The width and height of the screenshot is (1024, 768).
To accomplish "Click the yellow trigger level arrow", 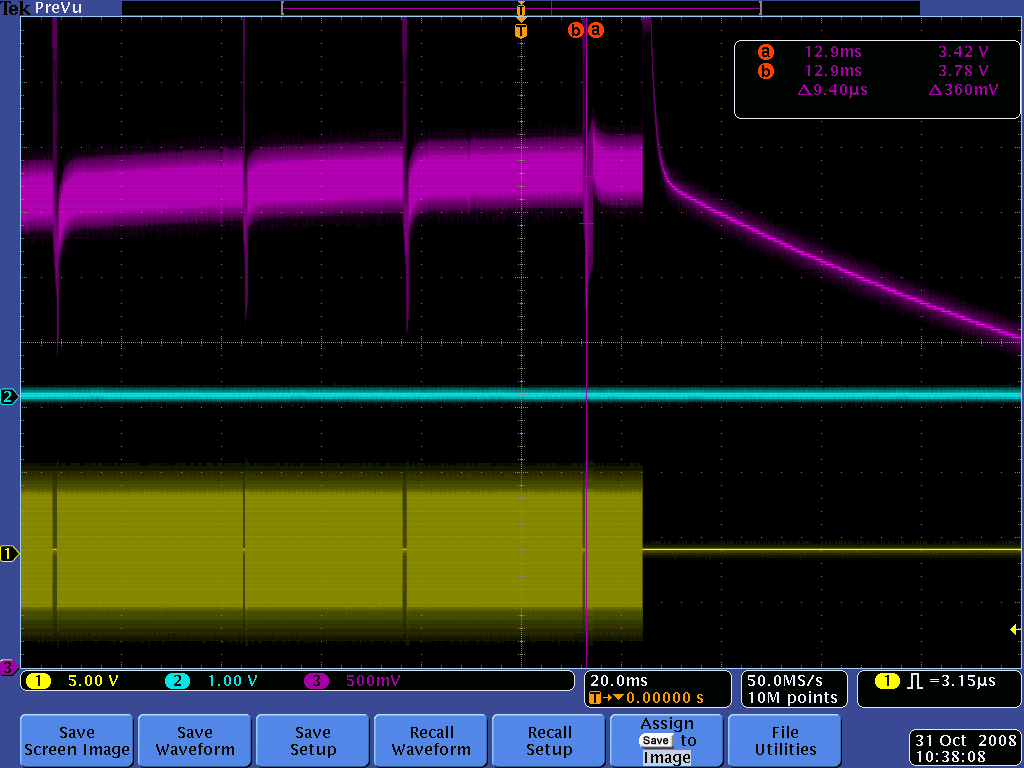I will point(1015,630).
